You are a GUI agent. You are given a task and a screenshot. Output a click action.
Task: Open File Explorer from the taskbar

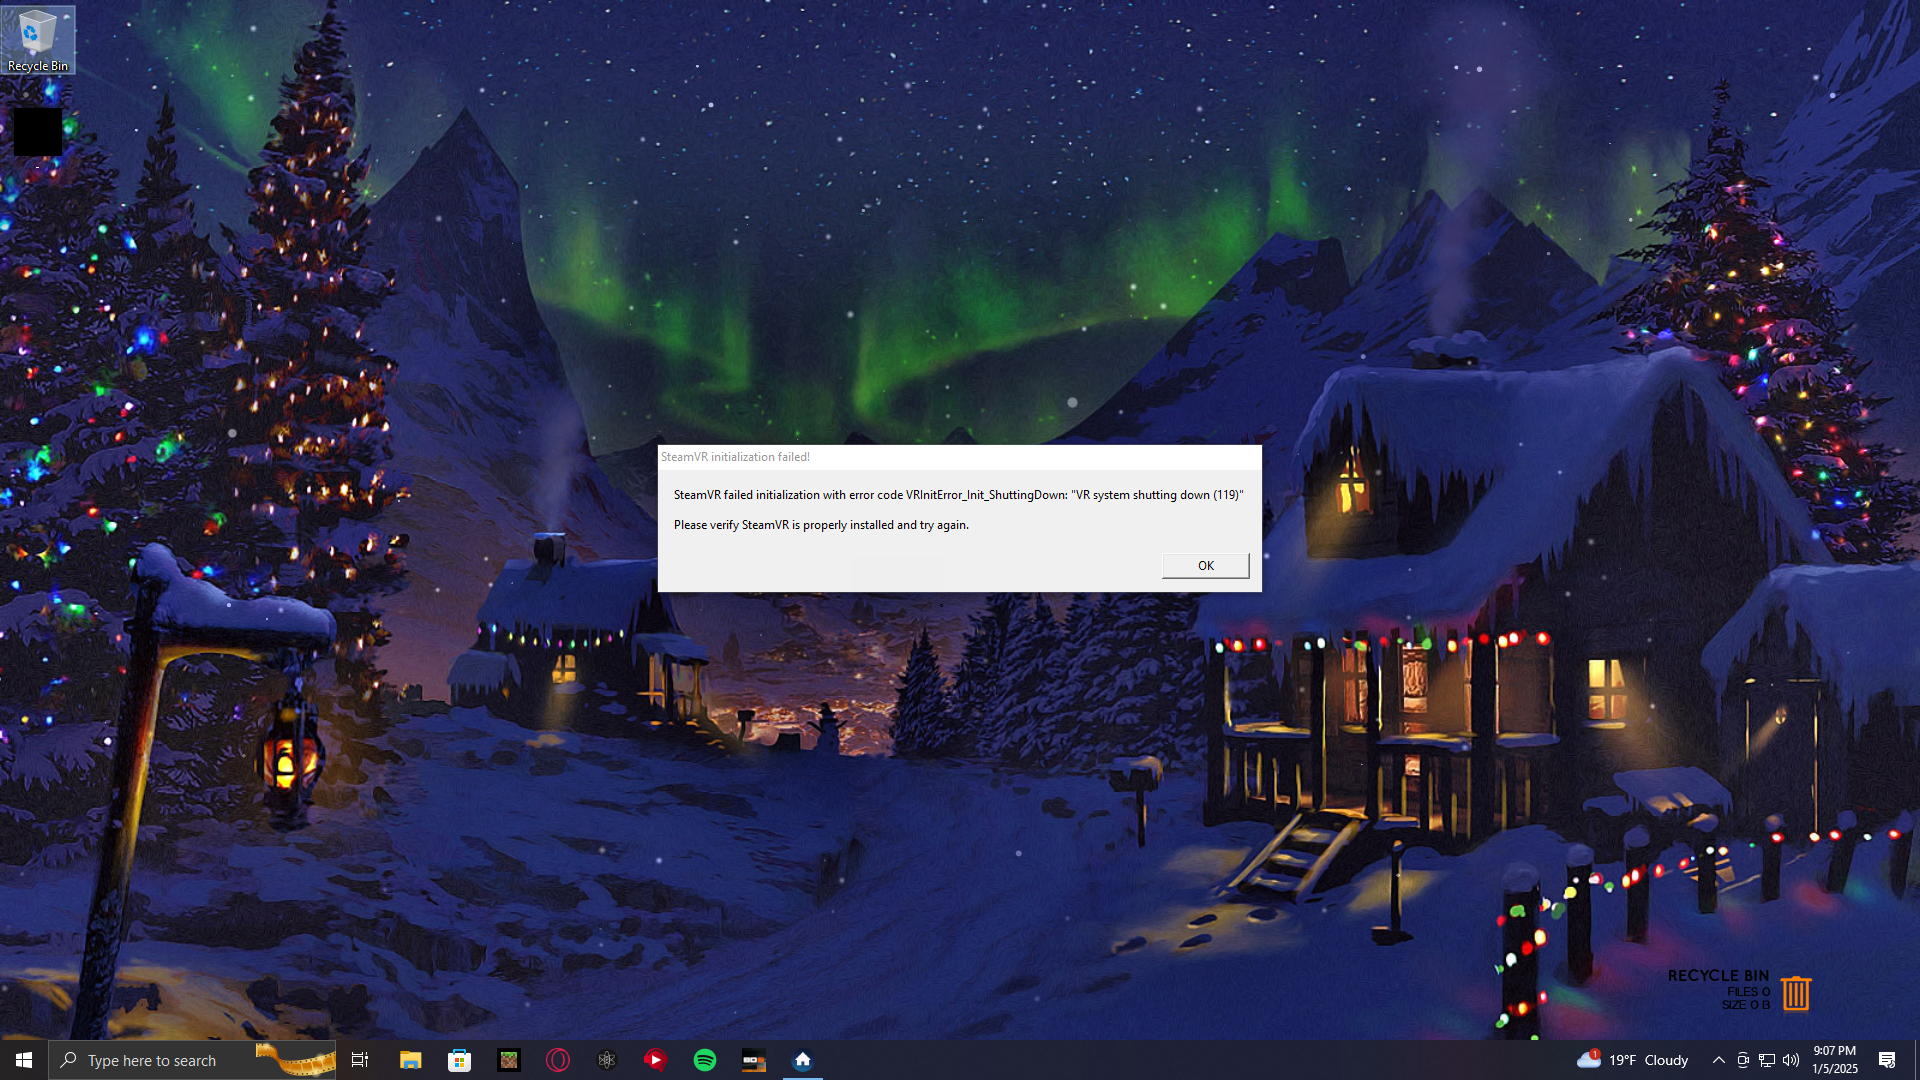tap(410, 1060)
